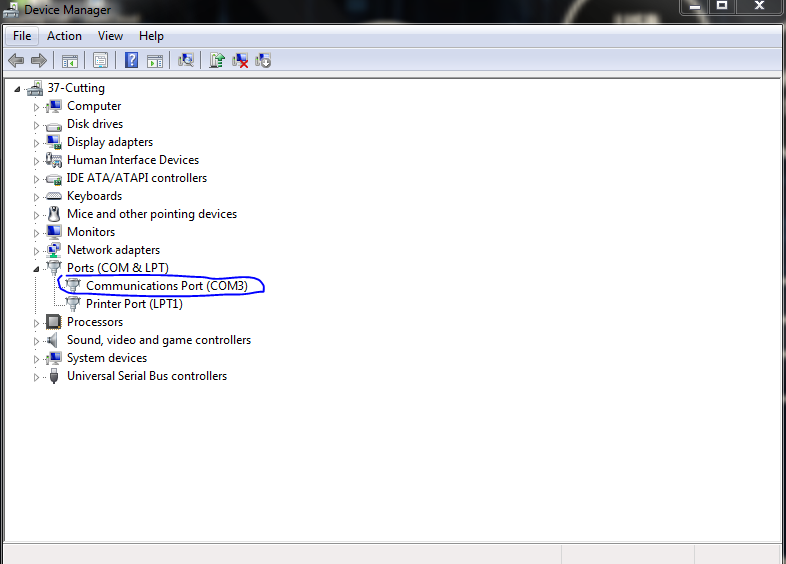Click the 37-Cutting computer root icon
786x564 pixels.
(35, 88)
